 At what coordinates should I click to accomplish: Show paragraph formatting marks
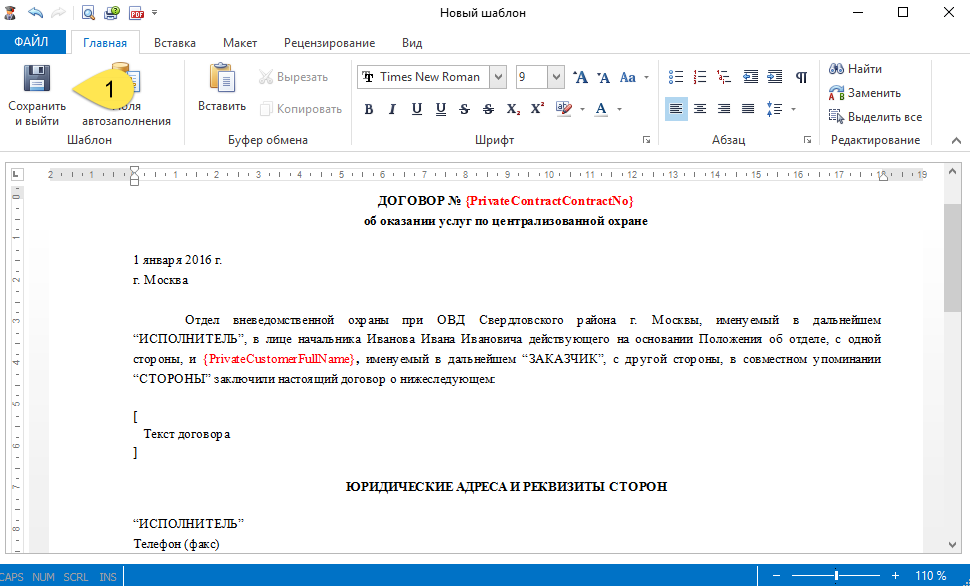[x=801, y=77]
